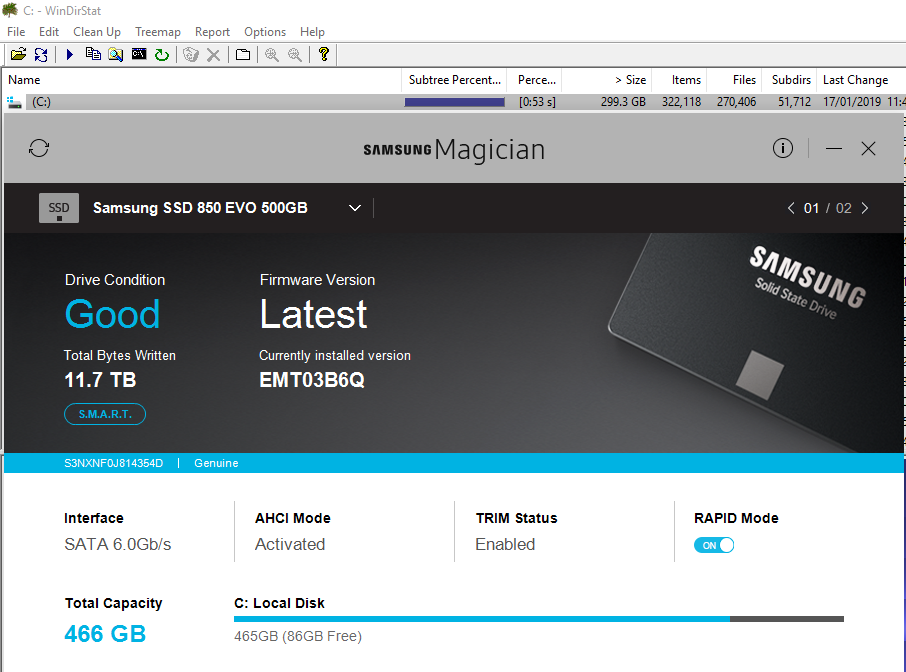This screenshot has height=672, width=906.
Task: Click the Genuine label
Action: coord(216,463)
